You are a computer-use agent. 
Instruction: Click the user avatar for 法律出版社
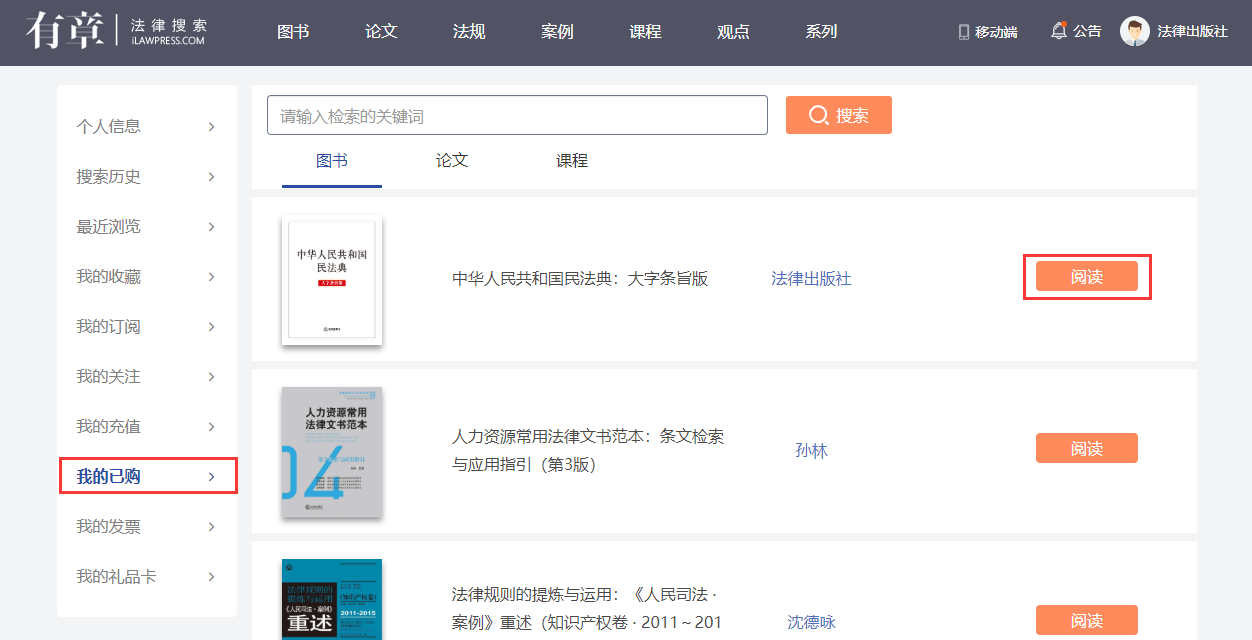click(1134, 31)
